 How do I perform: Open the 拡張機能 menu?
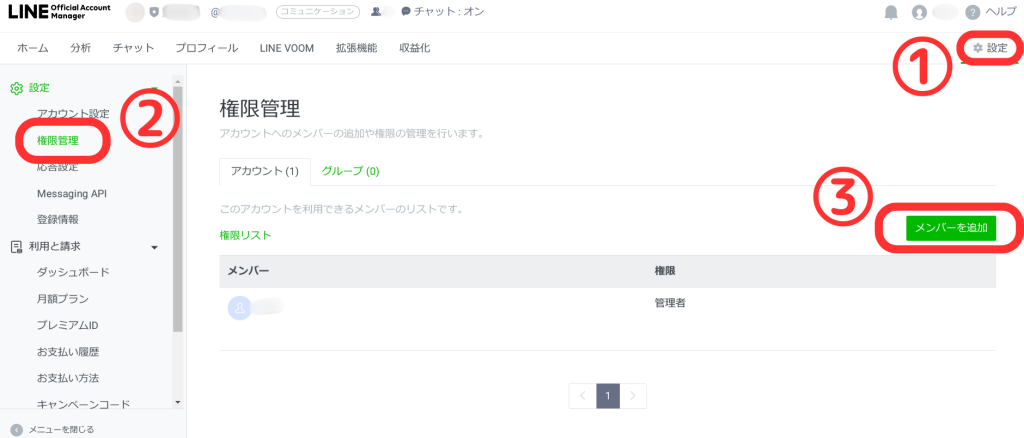357,48
